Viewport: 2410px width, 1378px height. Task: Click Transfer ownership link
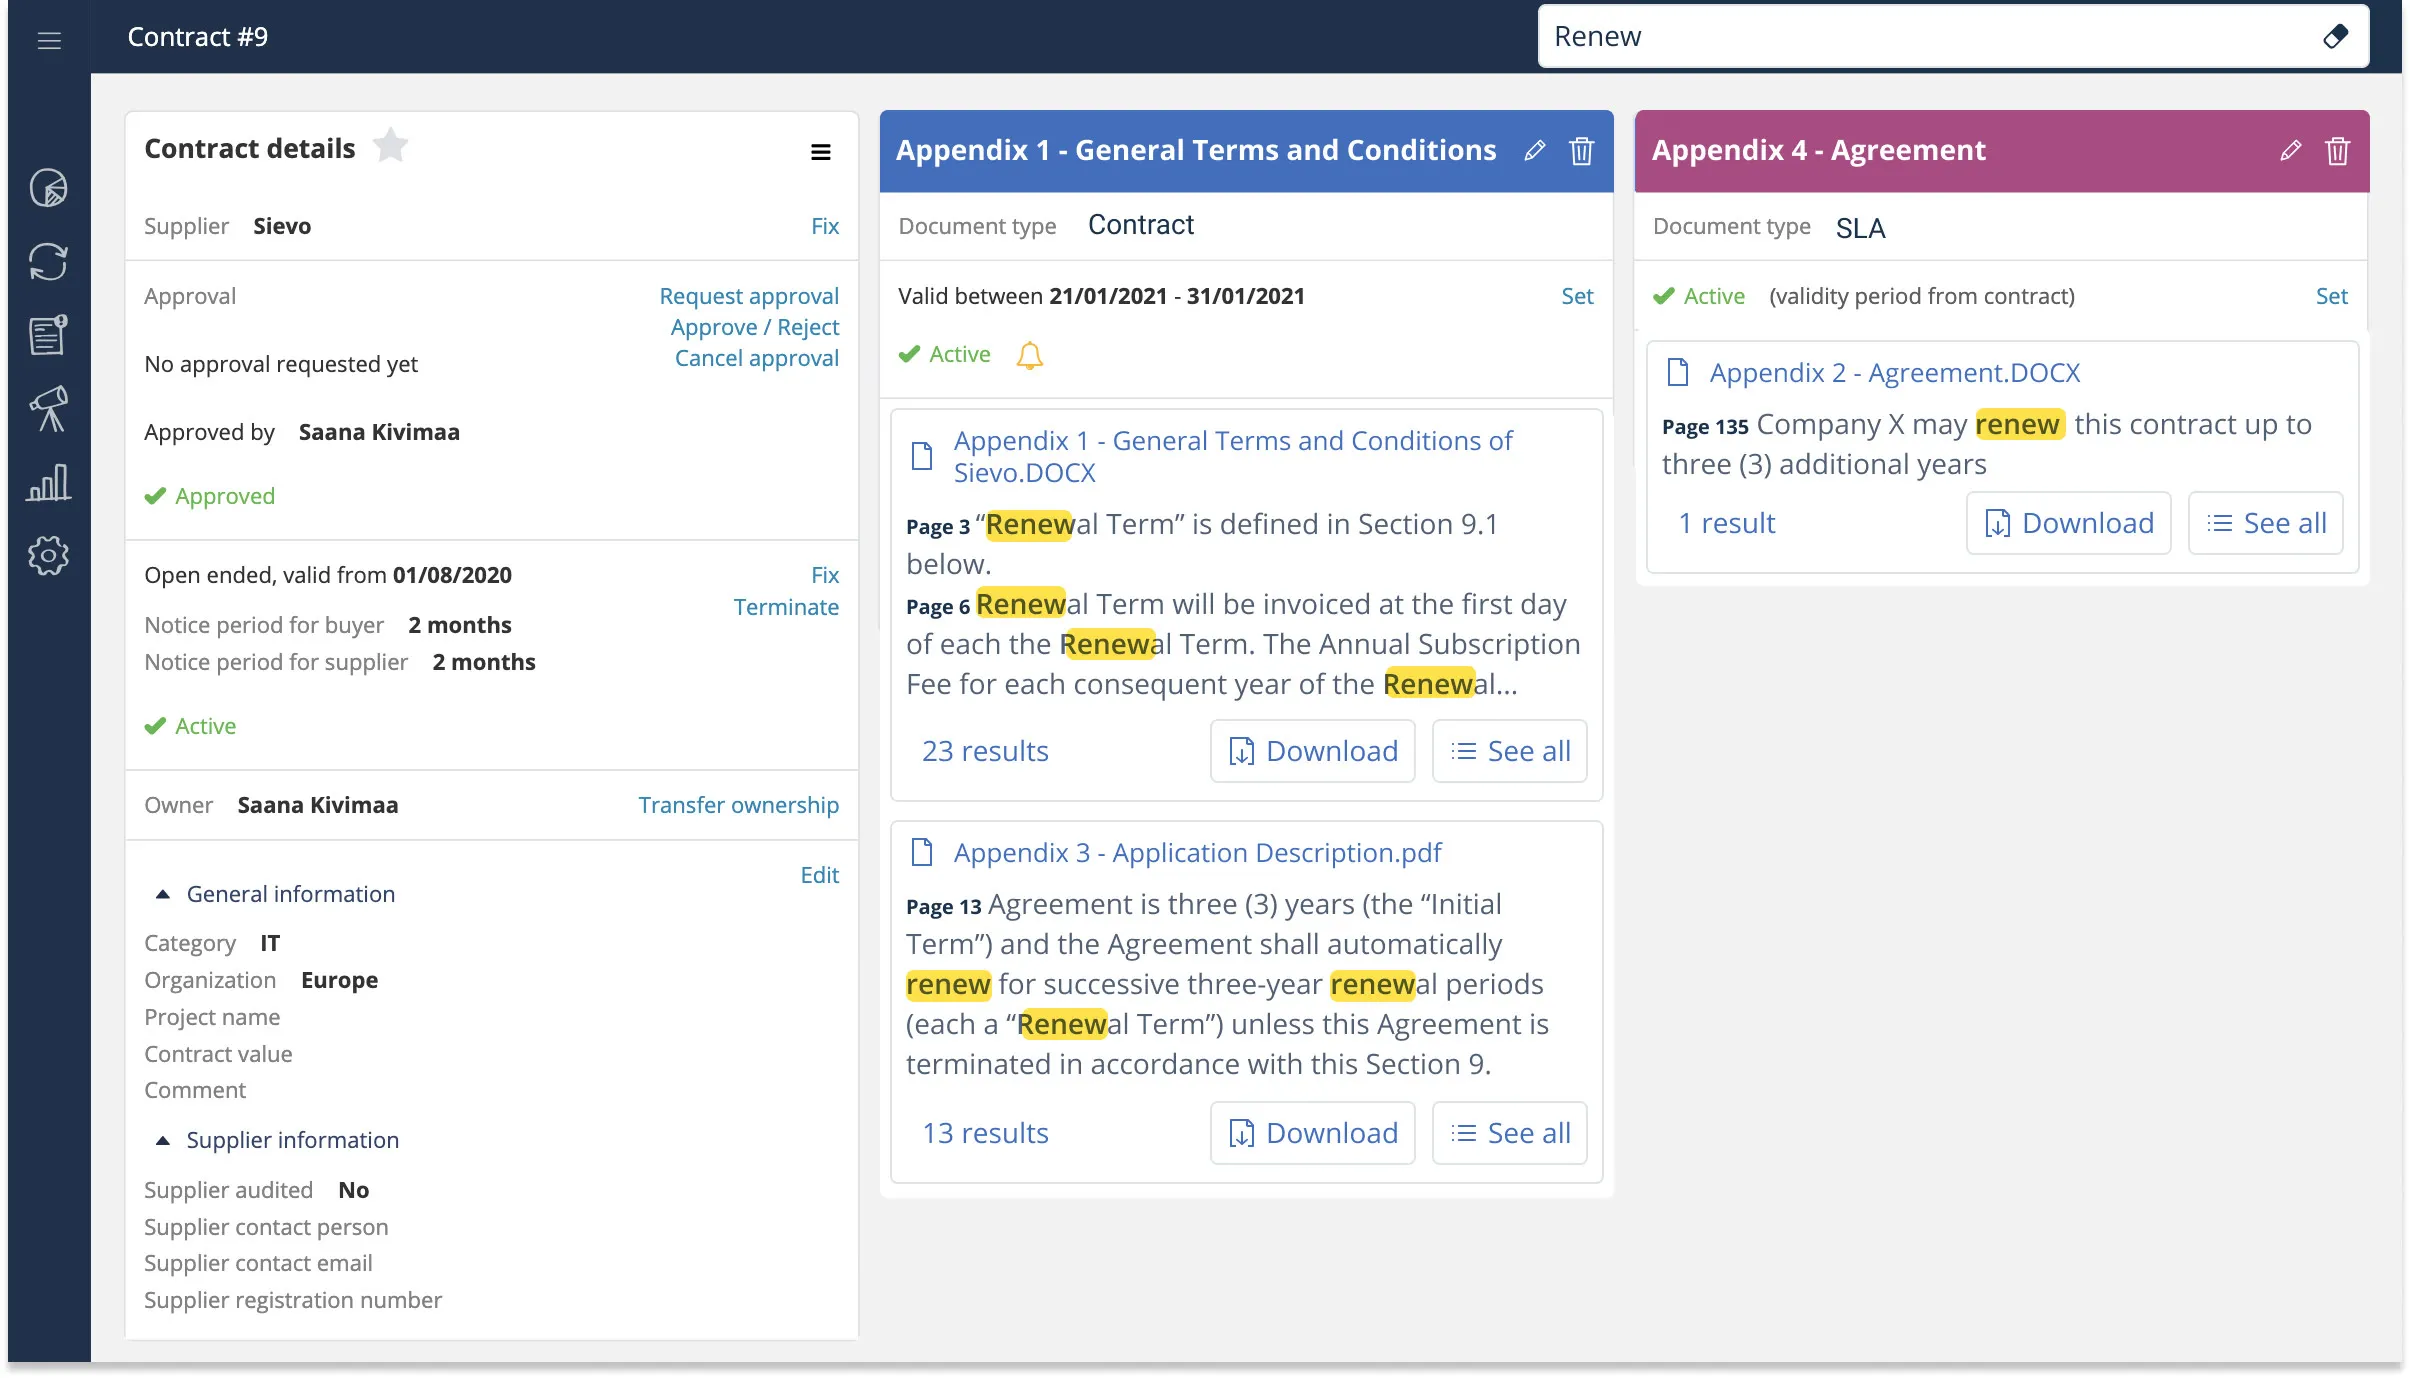click(x=738, y=805)
